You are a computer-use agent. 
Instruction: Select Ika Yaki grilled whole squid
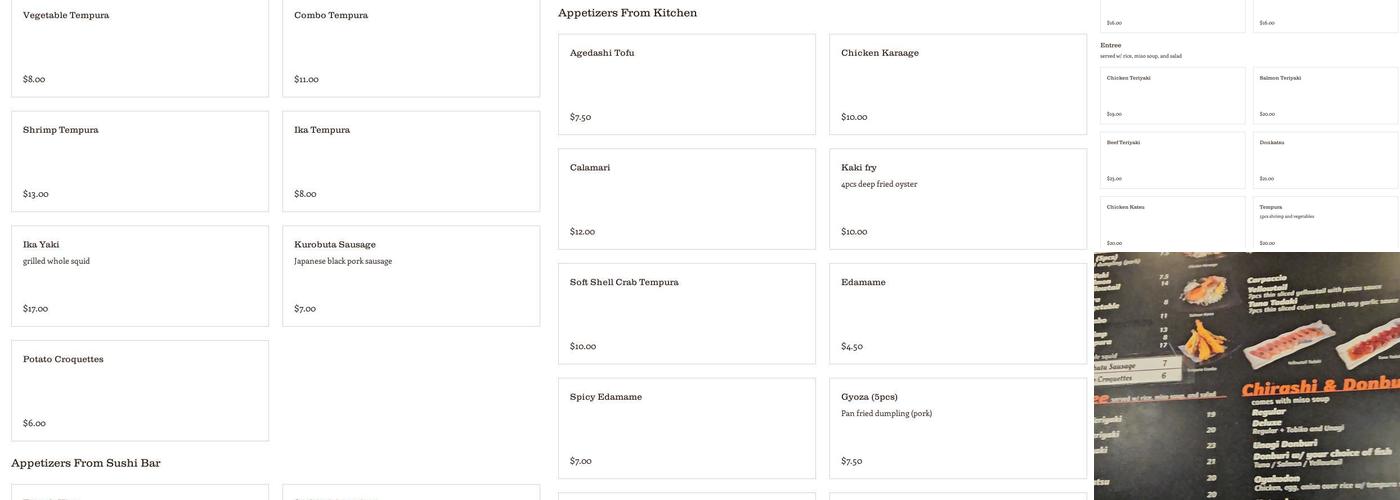point(140,276)
